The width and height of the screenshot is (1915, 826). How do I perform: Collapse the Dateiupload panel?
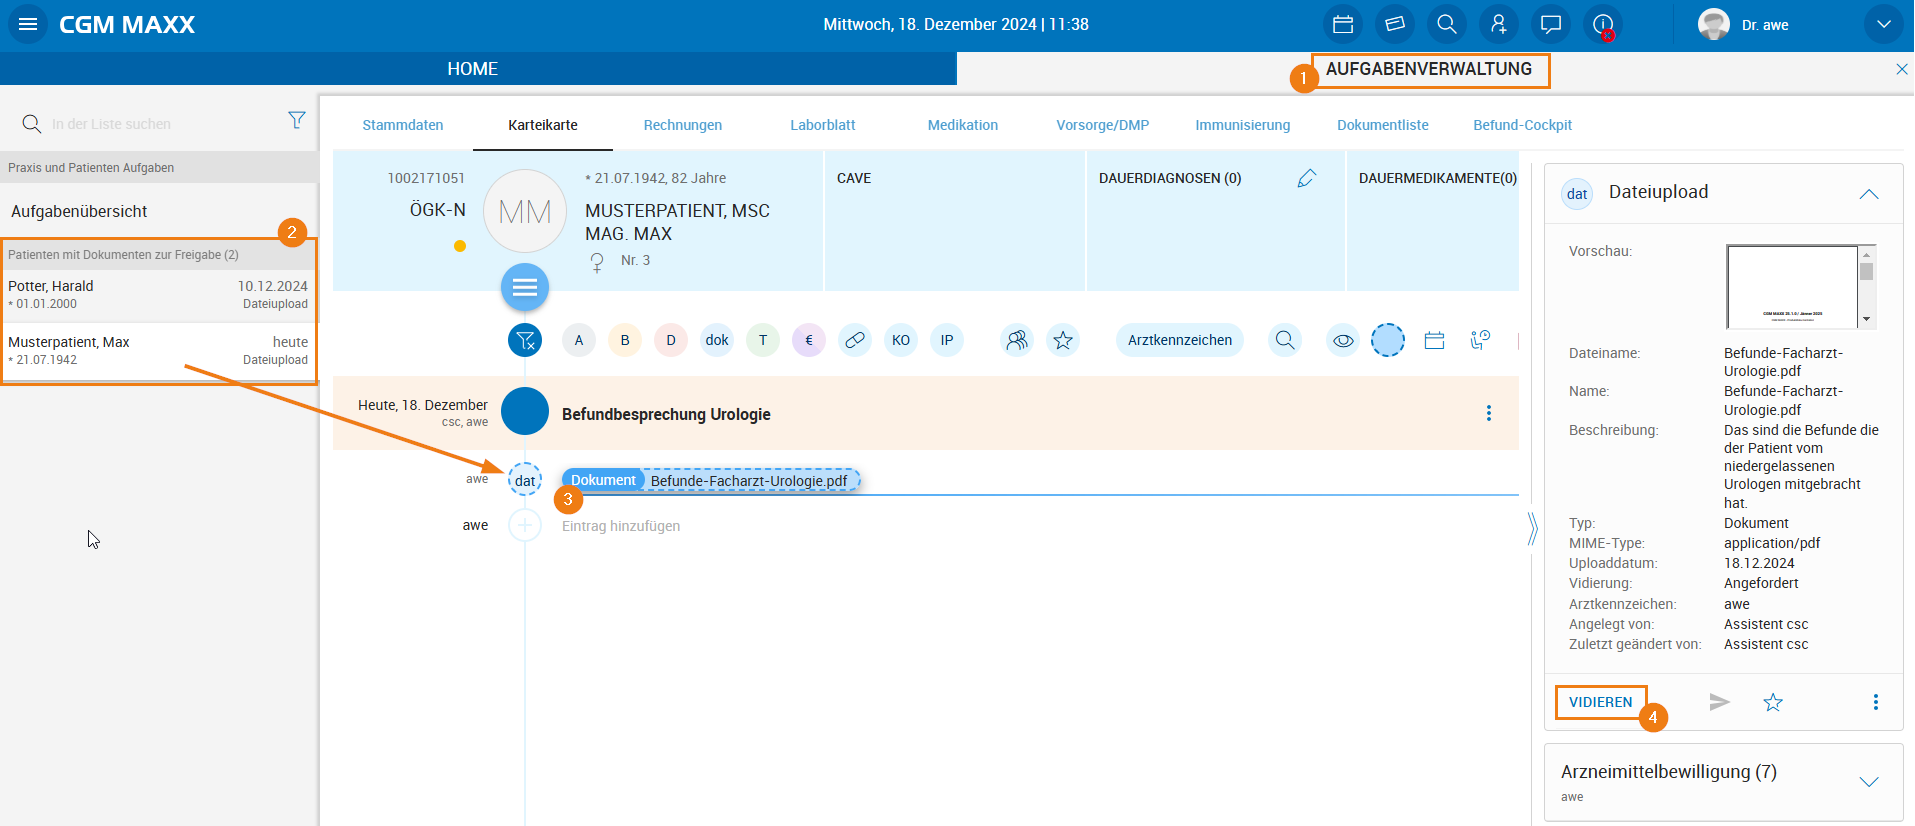tap(1868, 194)
